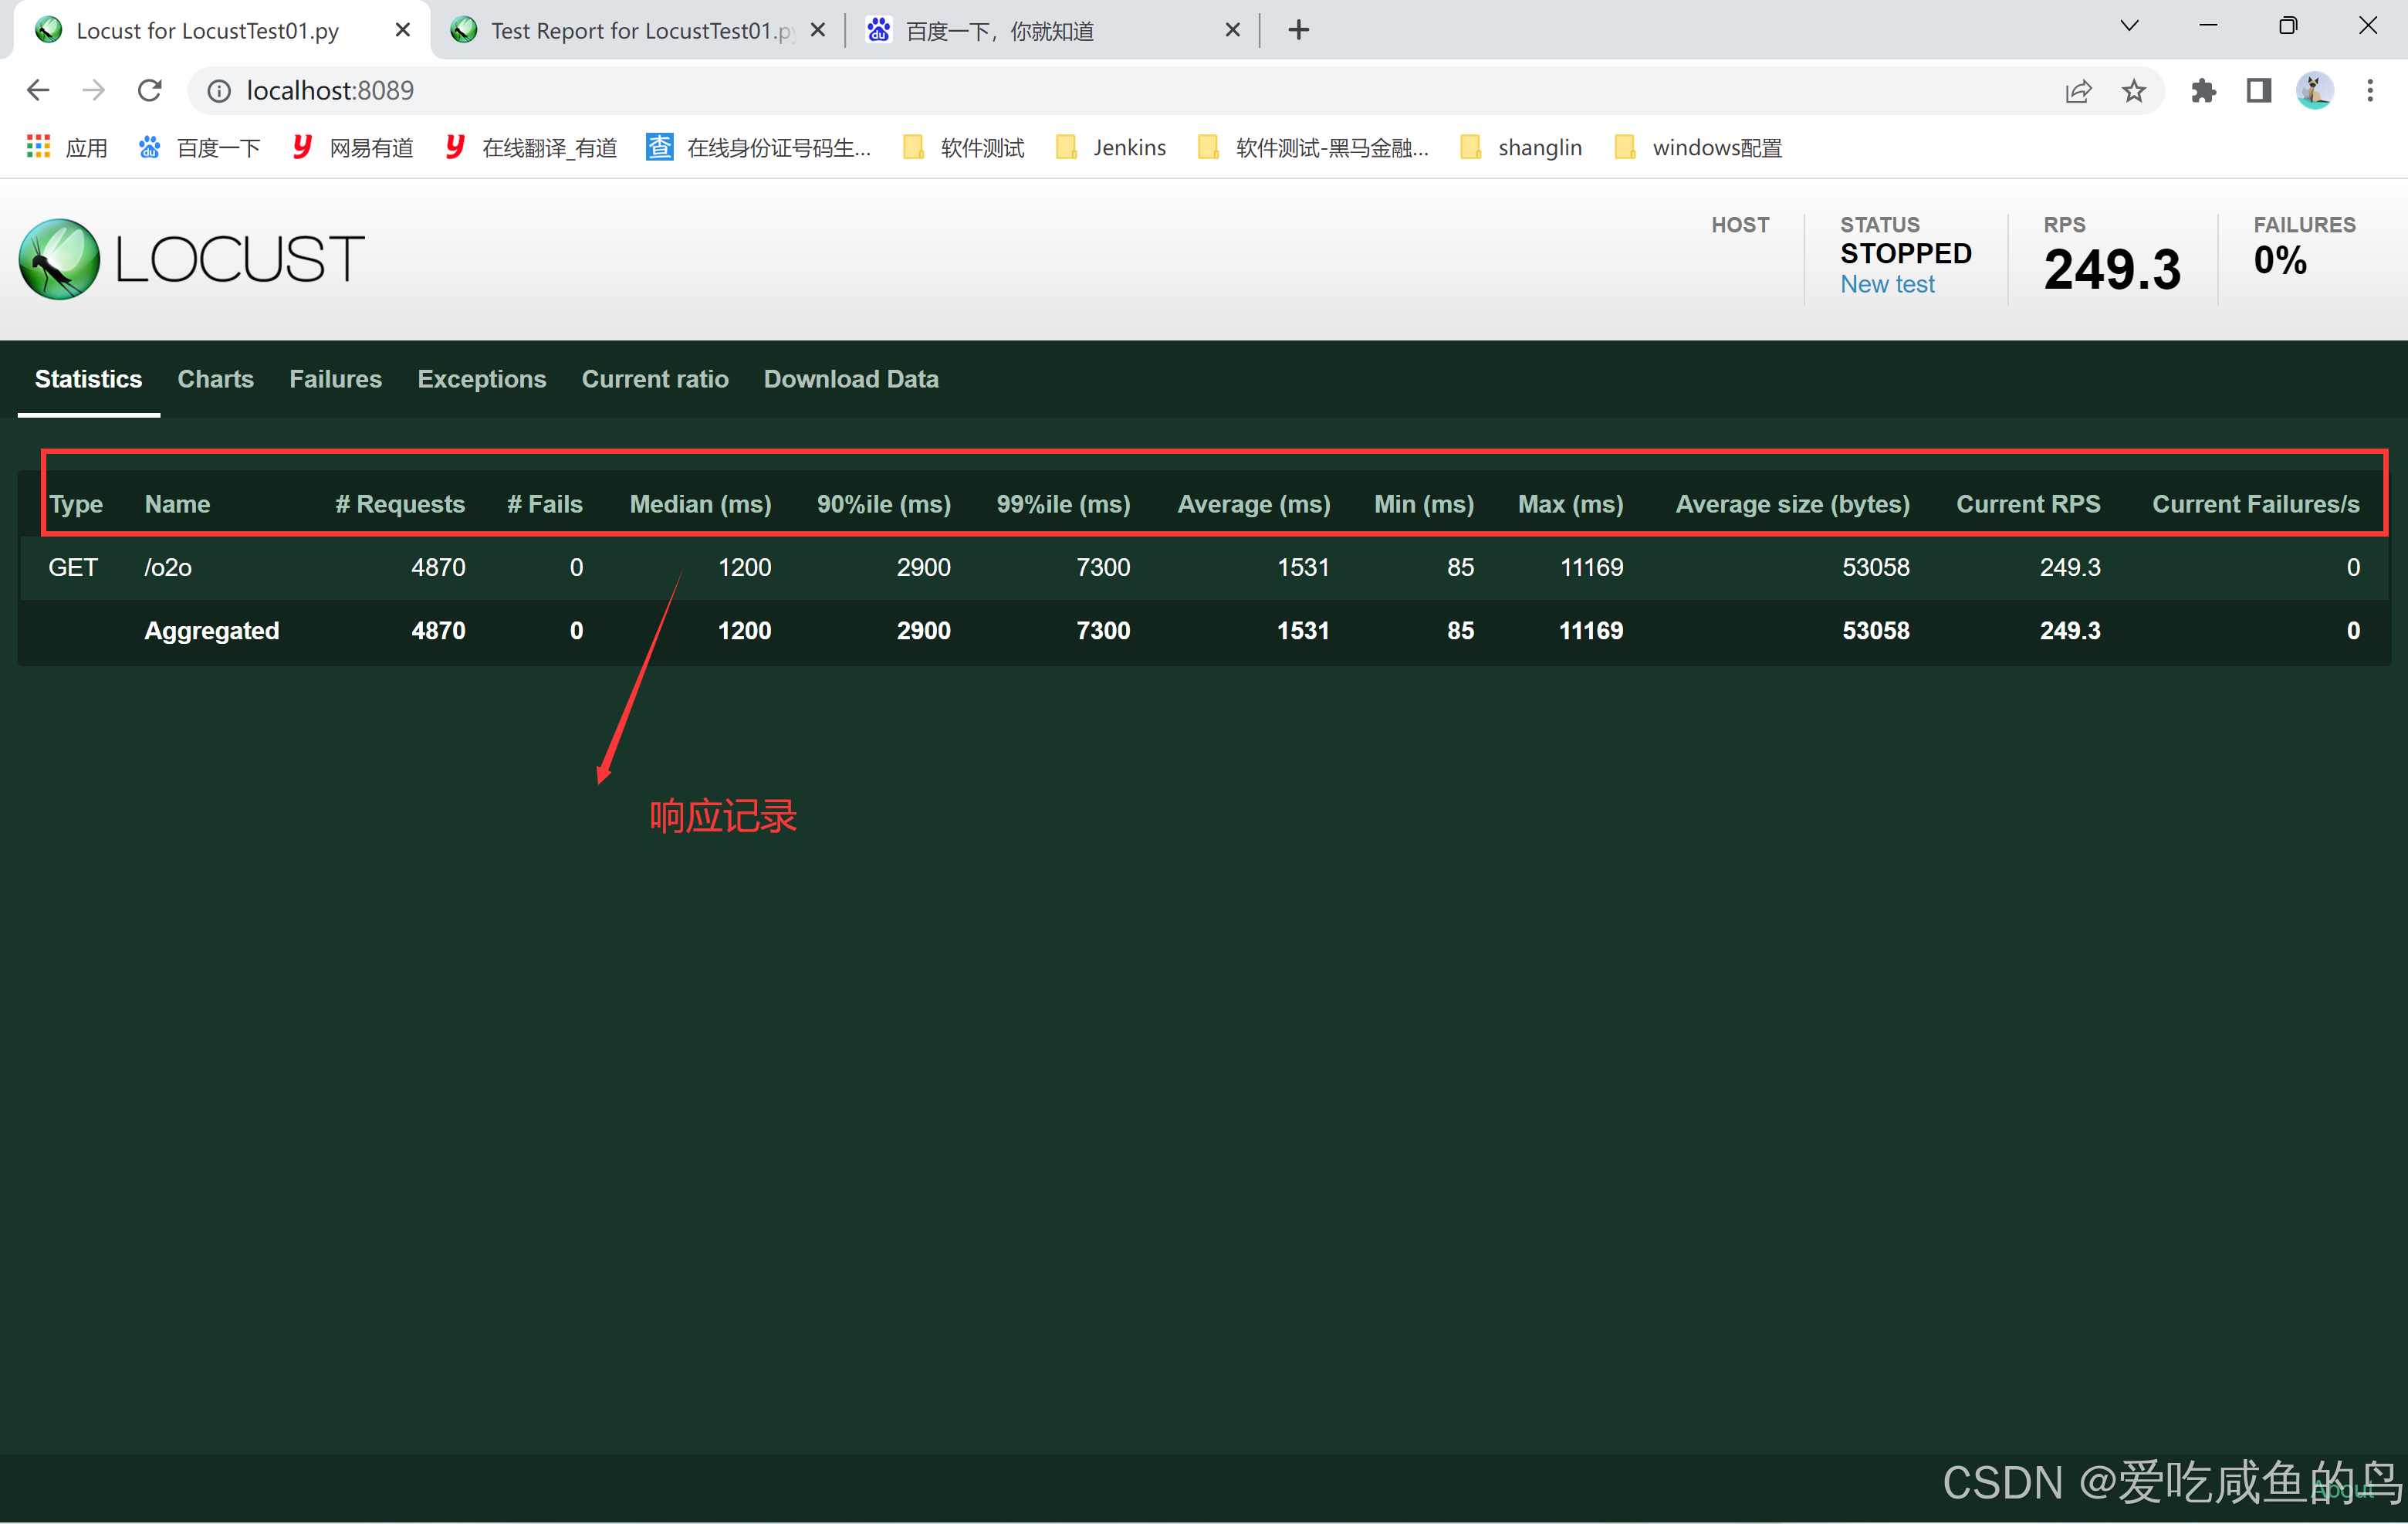Bookmark page with the star icon
The image size is (2408, 1524).
[x=2134, y=91]
